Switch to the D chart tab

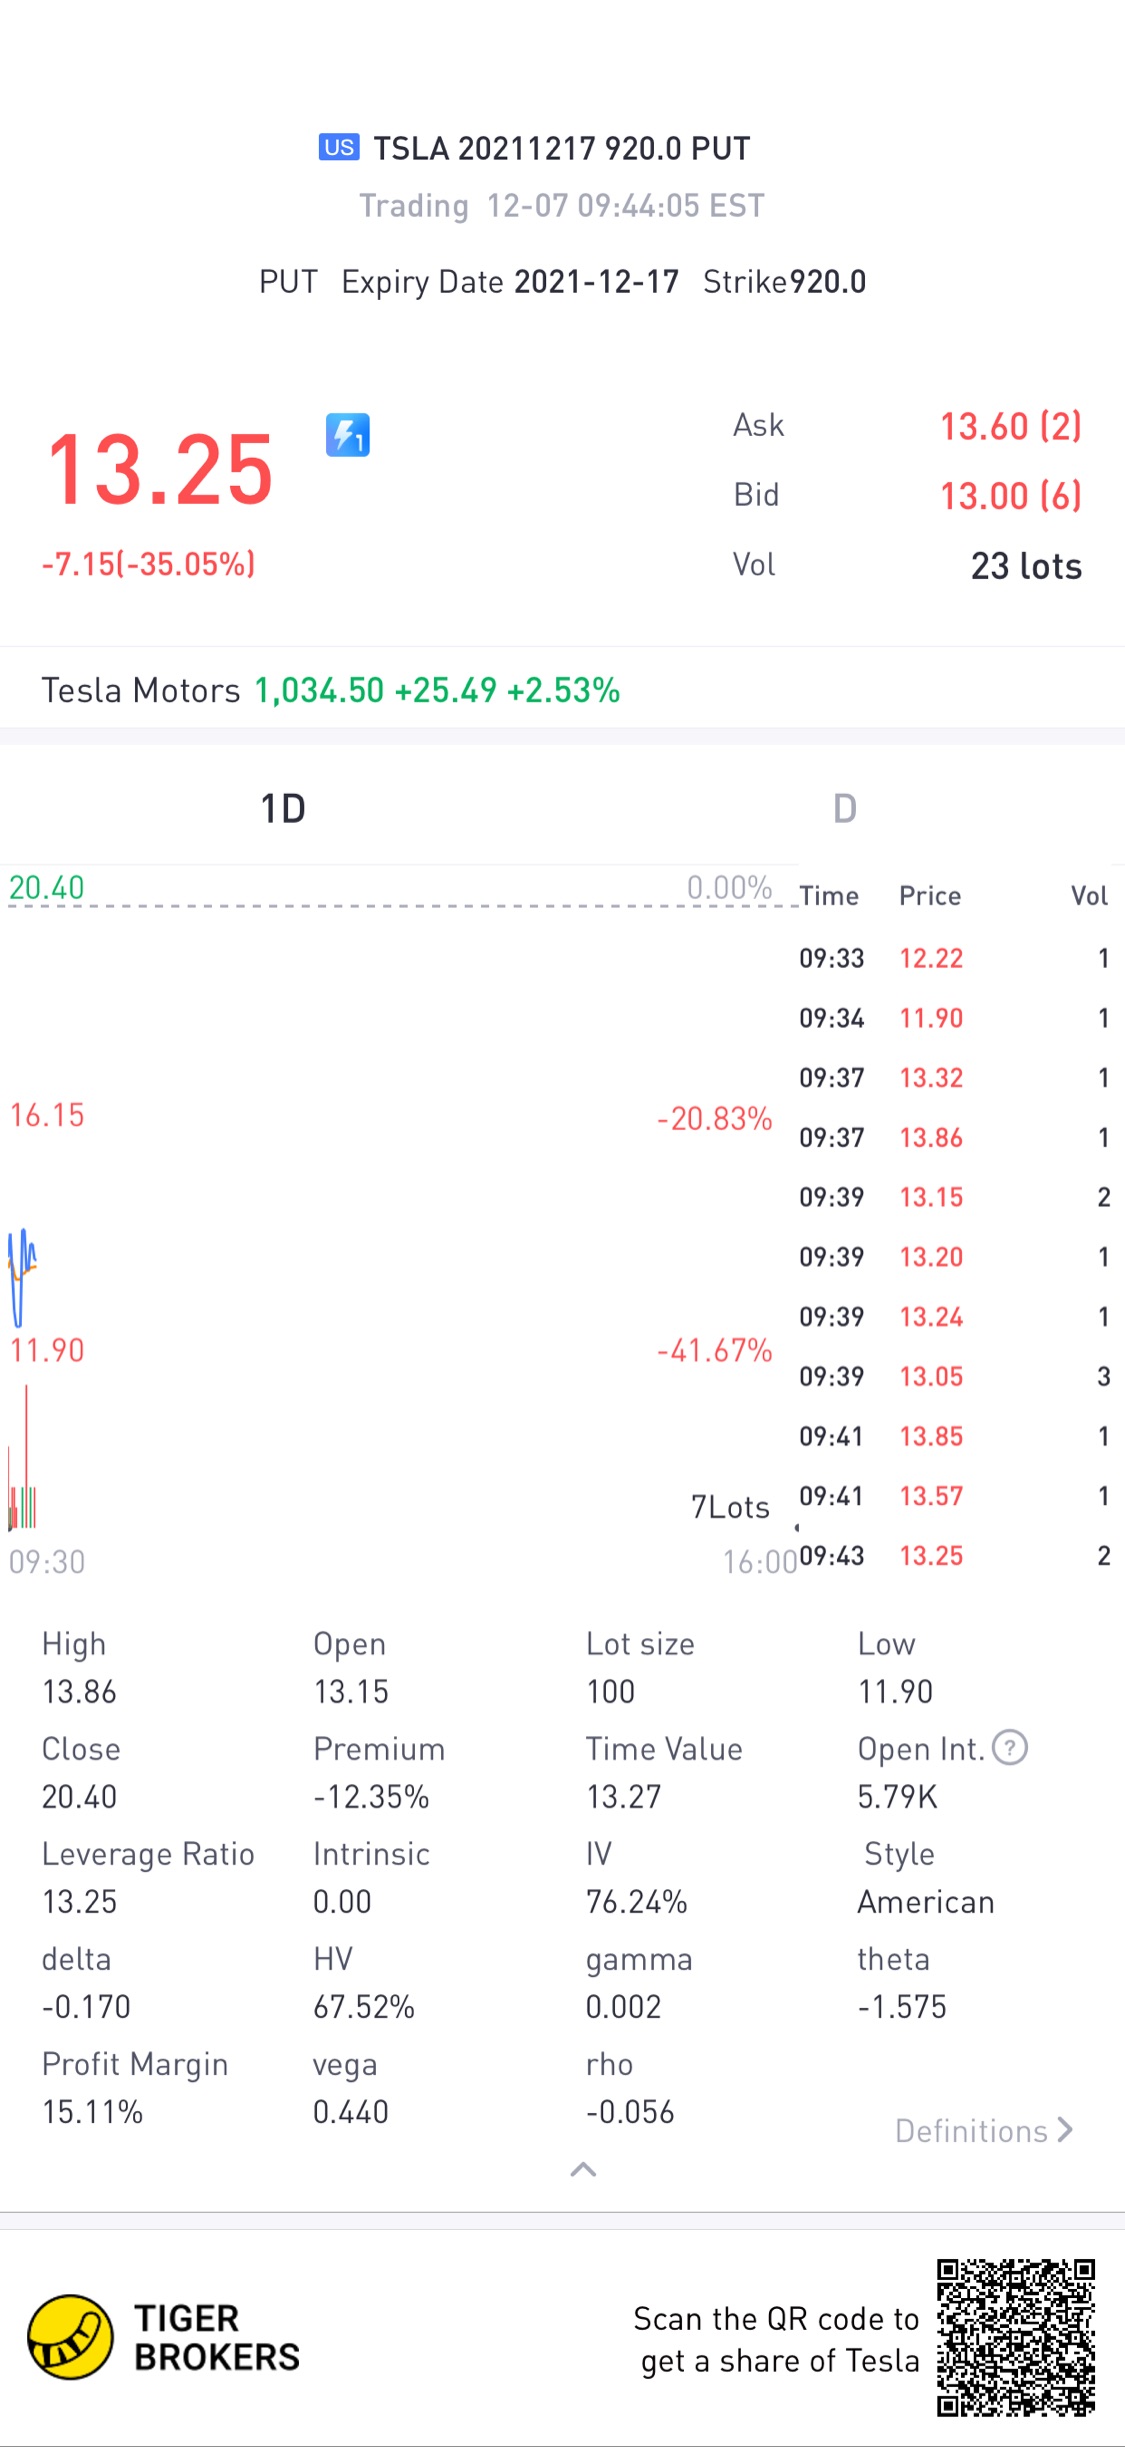click(845, 808)
